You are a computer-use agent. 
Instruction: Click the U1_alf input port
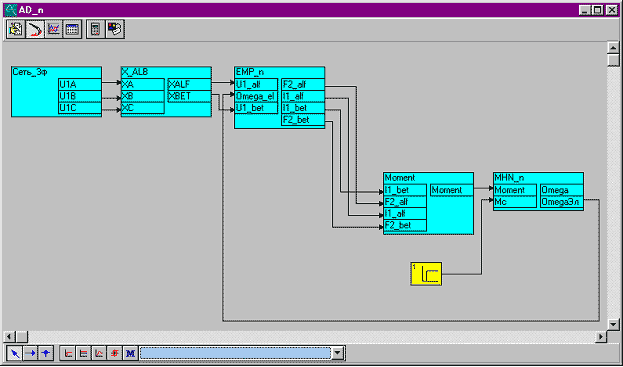[256, 84]
